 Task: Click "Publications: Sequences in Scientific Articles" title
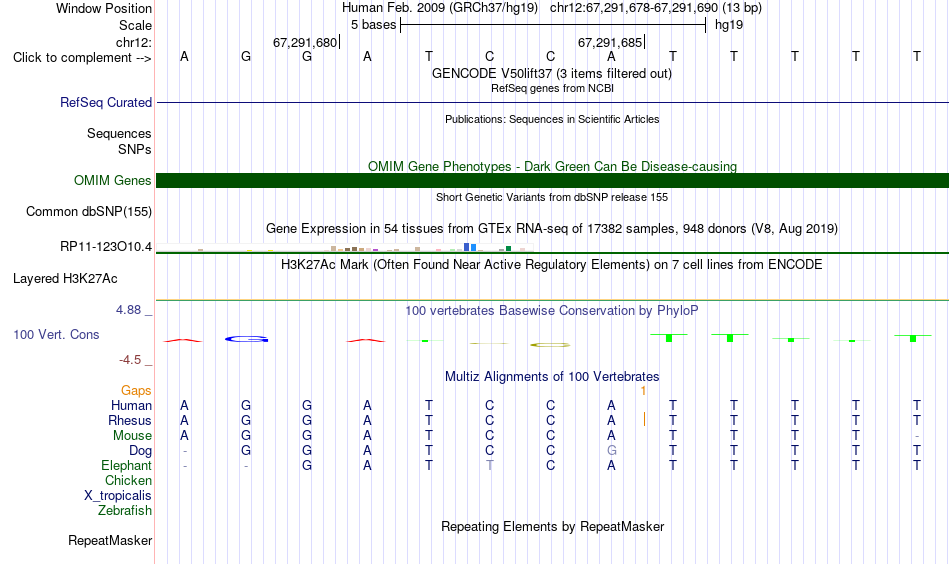click(x=552, y=119)
